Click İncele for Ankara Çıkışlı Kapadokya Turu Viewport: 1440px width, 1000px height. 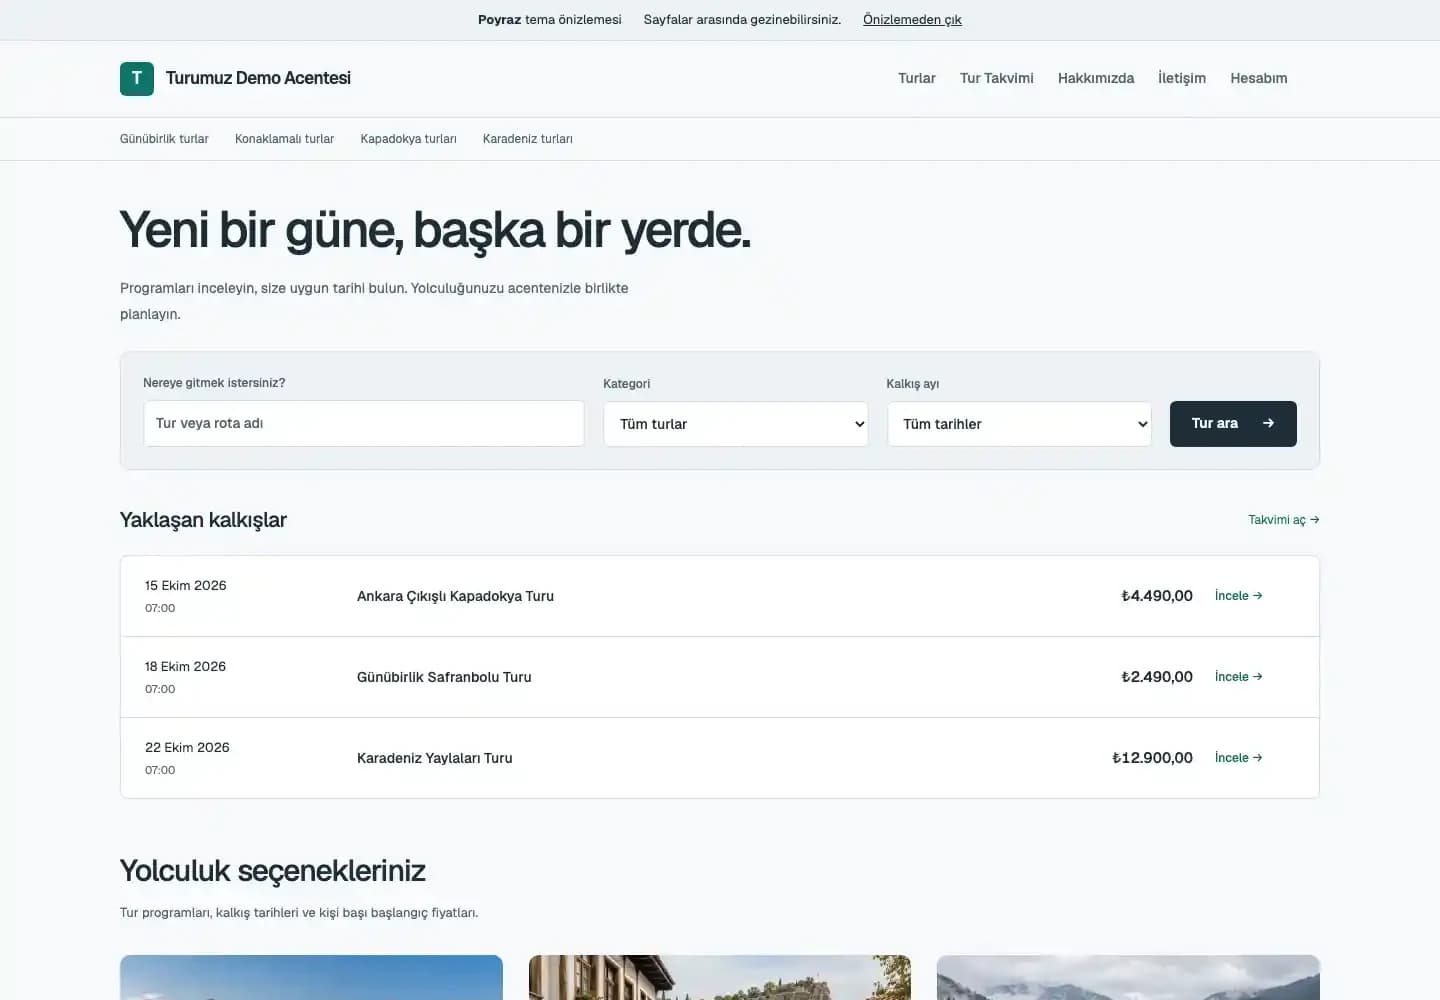point(1239,596)
